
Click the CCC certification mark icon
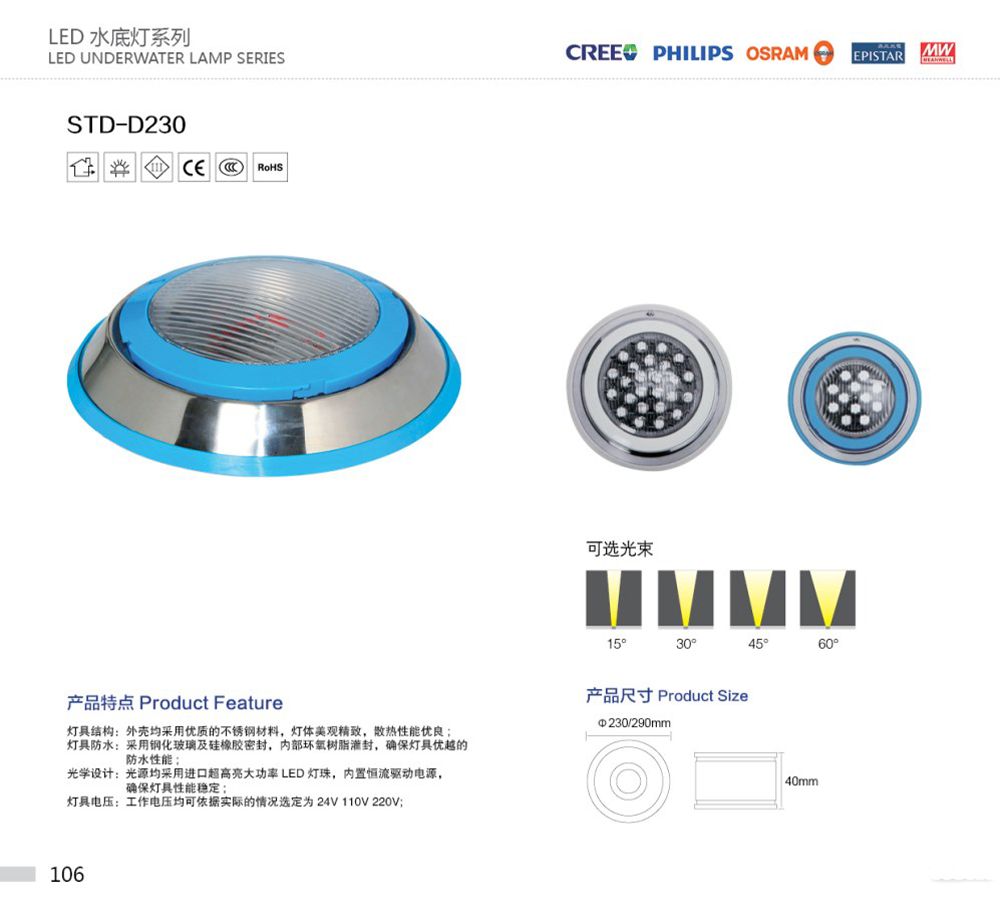[231, 167]
